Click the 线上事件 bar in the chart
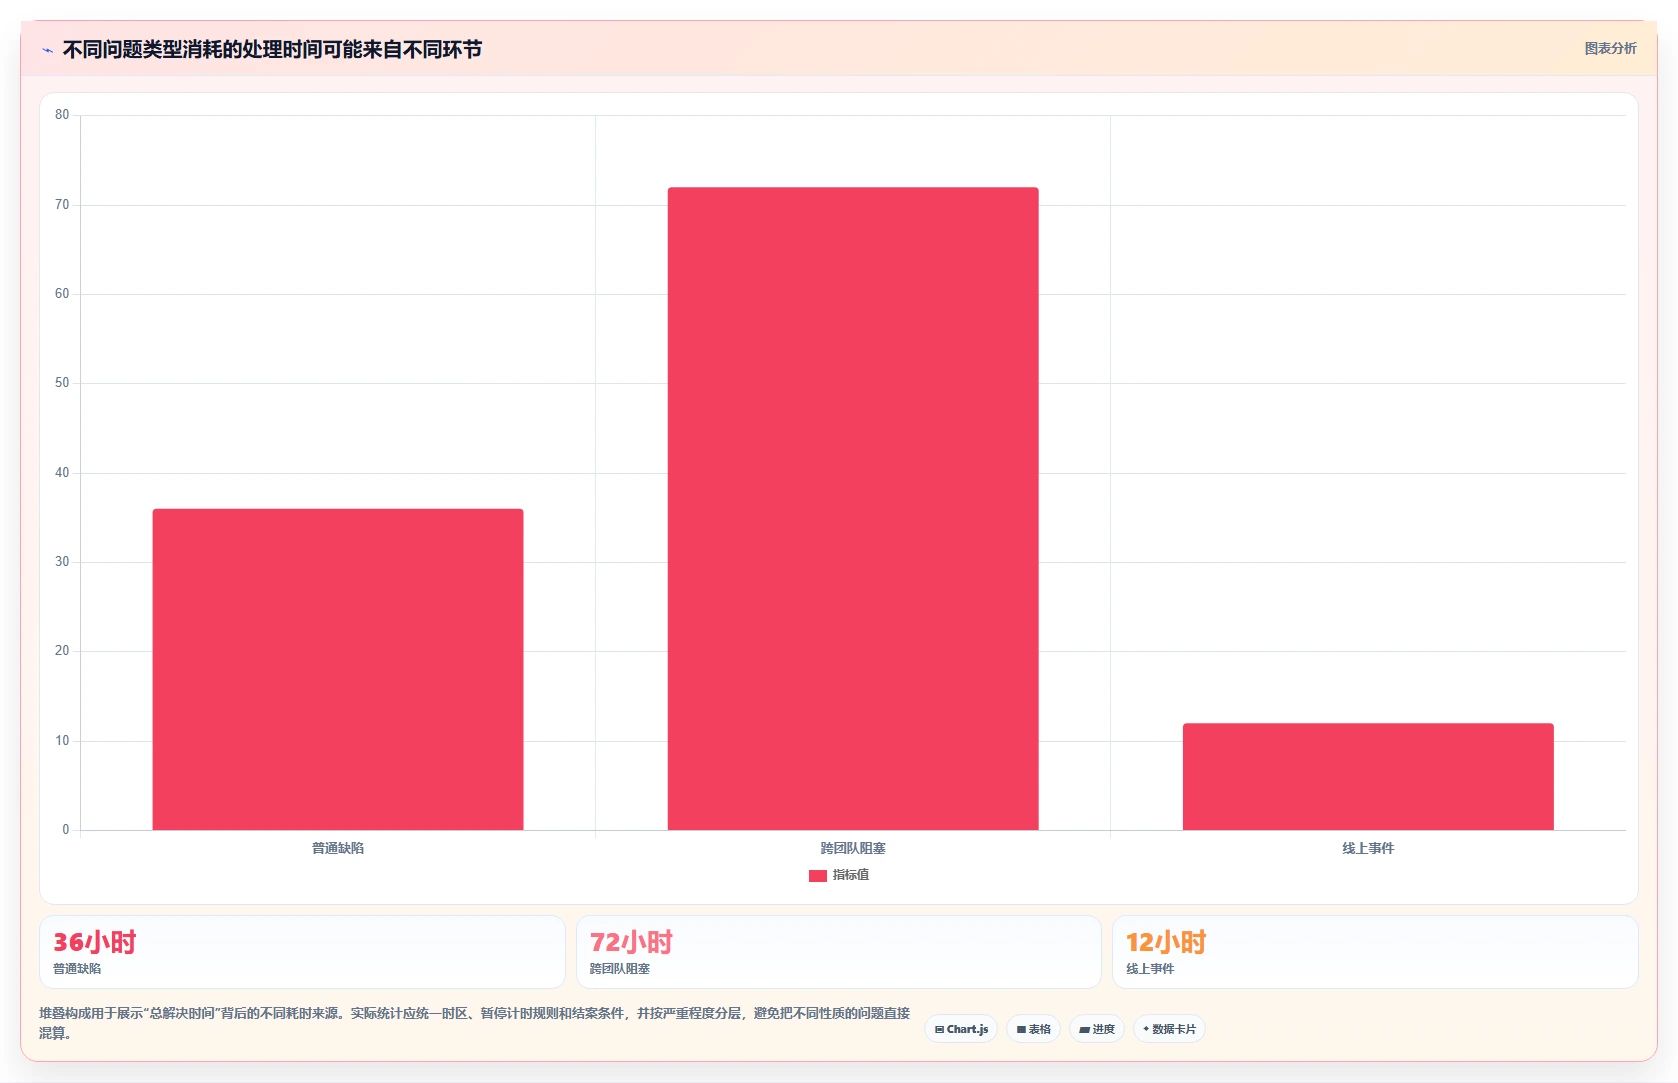 [1368, 776]
